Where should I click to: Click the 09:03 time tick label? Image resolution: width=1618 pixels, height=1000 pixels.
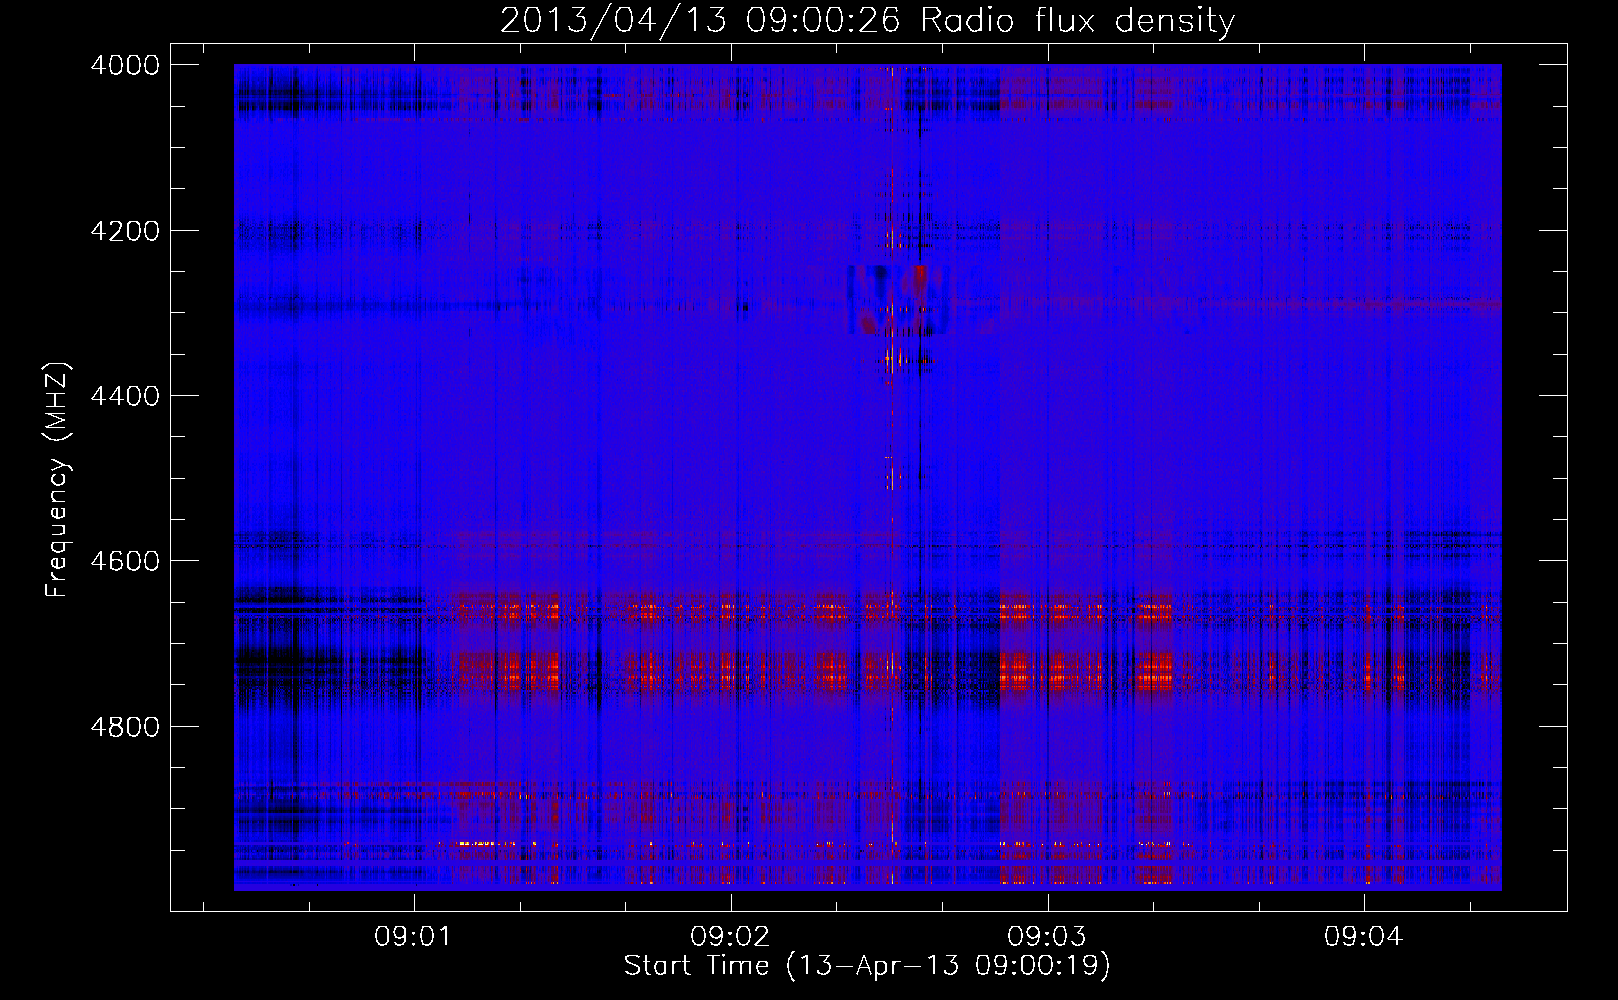(1047, 937)
